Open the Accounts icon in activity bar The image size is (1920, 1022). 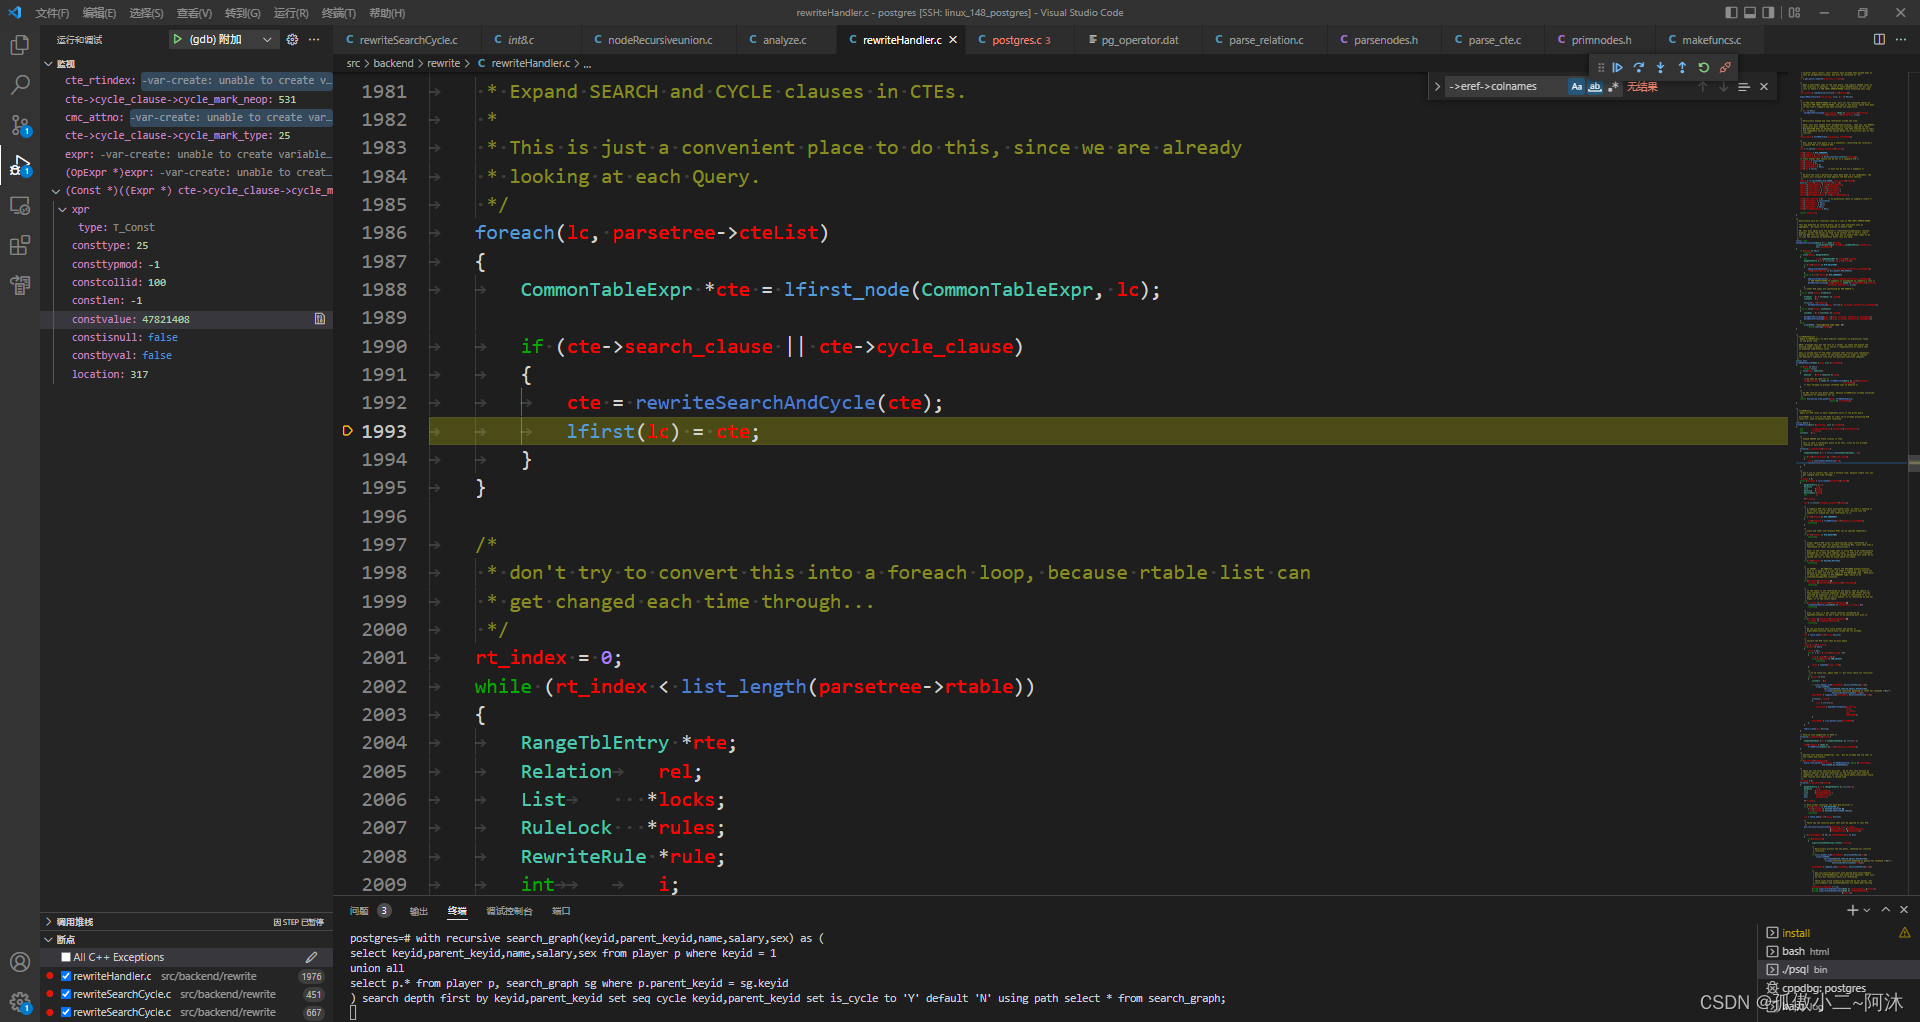pos(19,962)
